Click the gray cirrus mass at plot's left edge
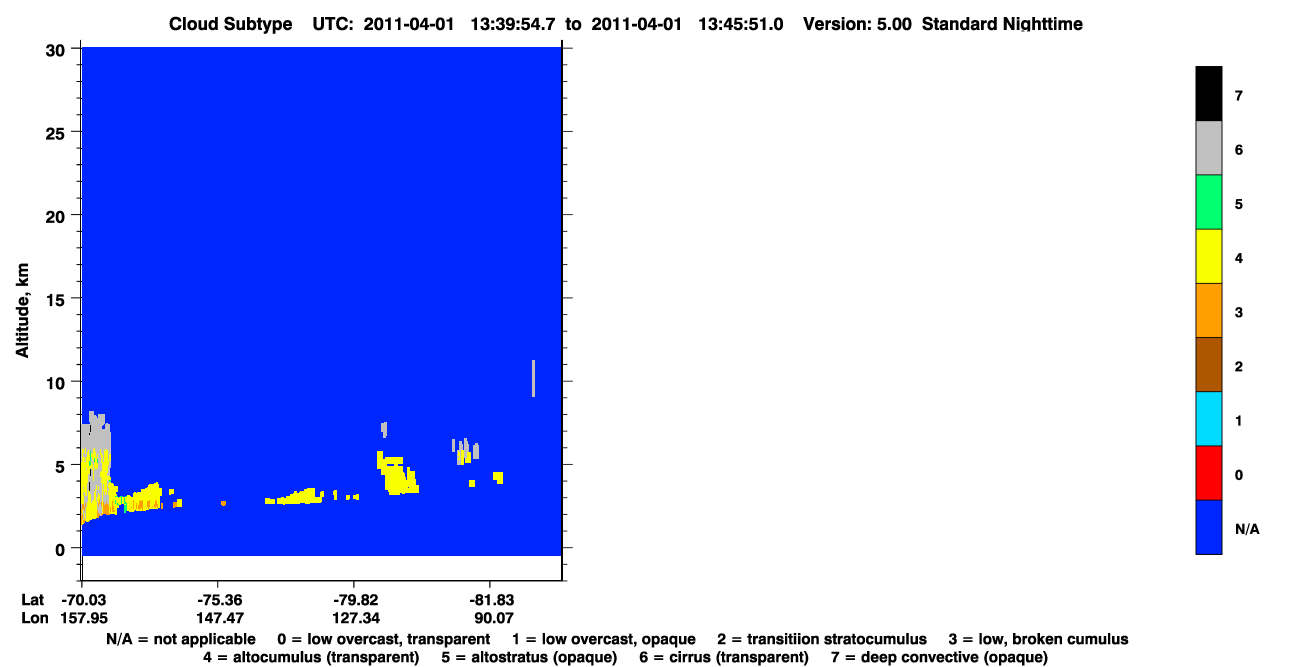Screen dimensions: 1300x667 (x=96, y=432)
